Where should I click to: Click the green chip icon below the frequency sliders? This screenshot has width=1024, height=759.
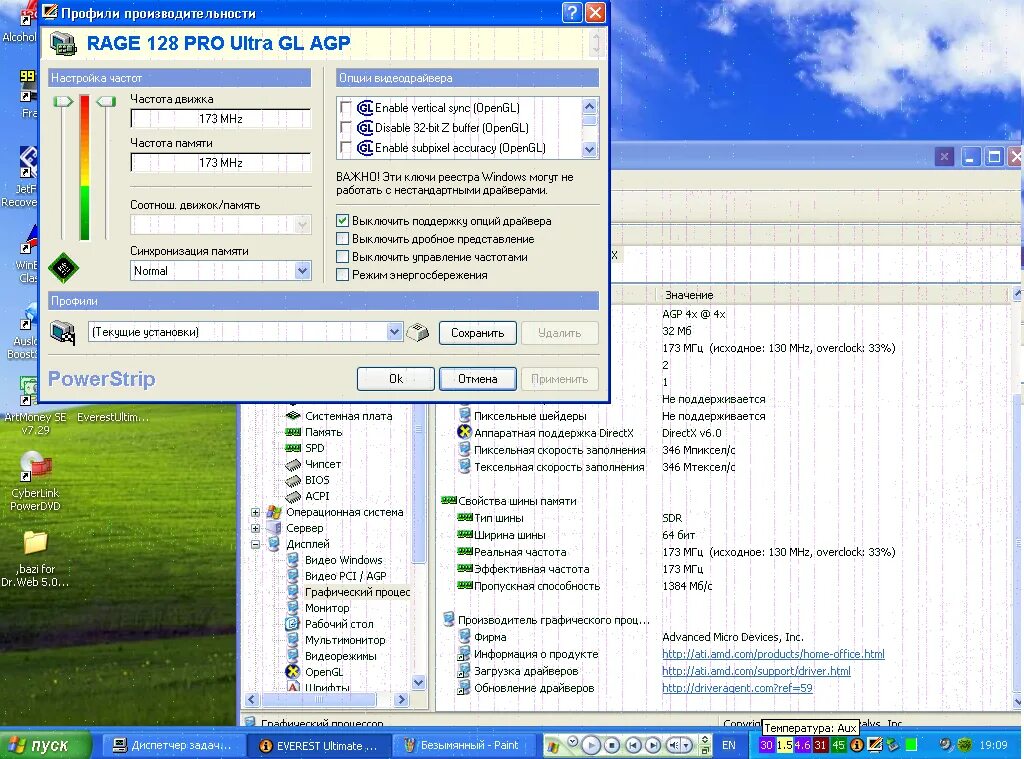tap(63, 267)
